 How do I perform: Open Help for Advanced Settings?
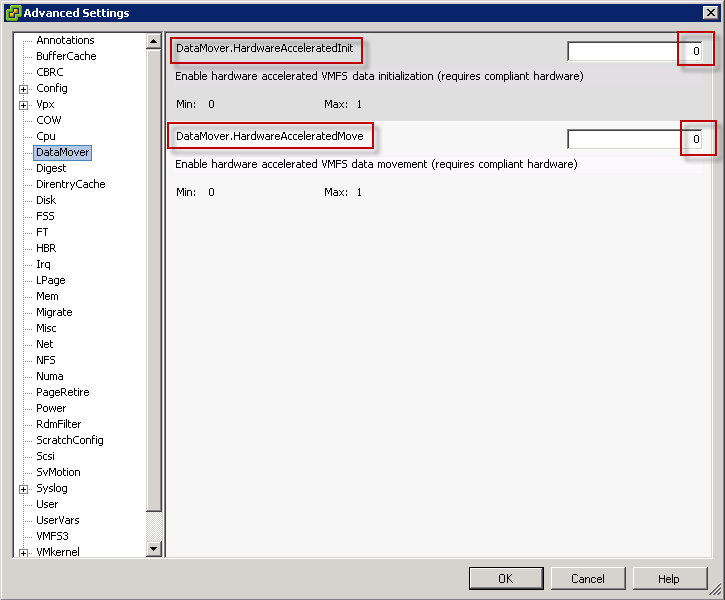[669, 578]
